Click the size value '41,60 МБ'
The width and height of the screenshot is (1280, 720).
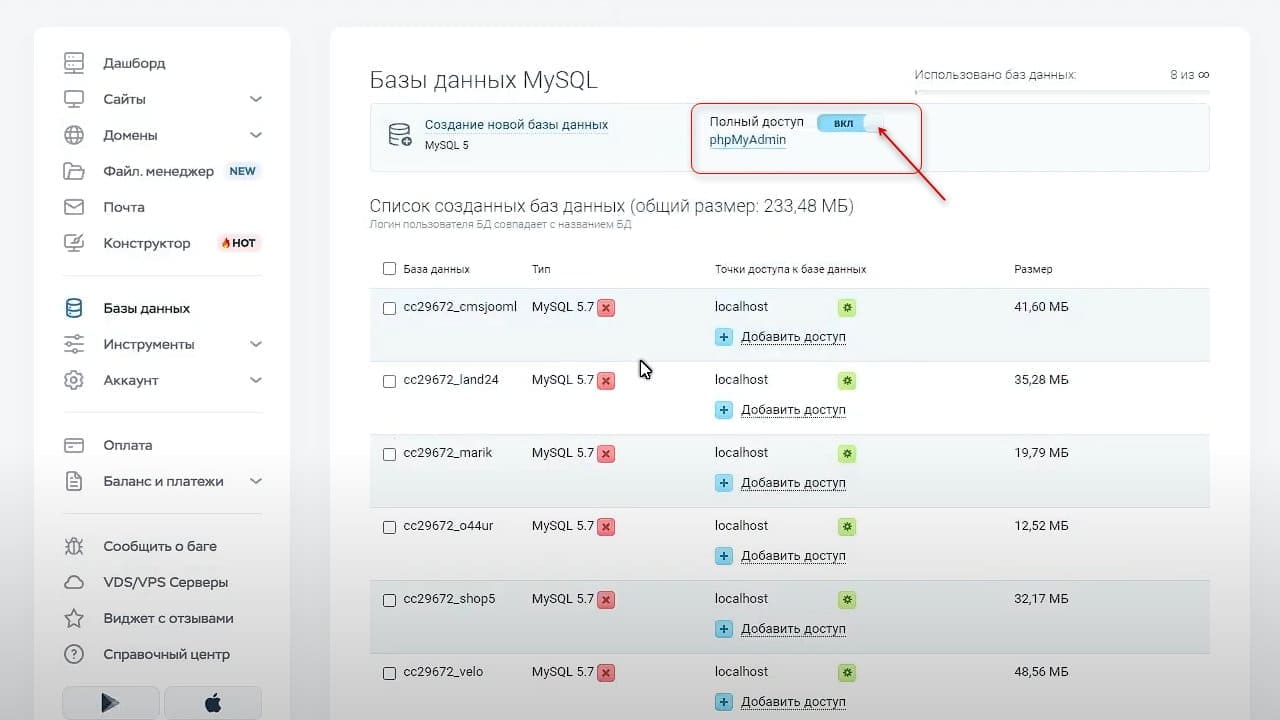pos(1041,307)
